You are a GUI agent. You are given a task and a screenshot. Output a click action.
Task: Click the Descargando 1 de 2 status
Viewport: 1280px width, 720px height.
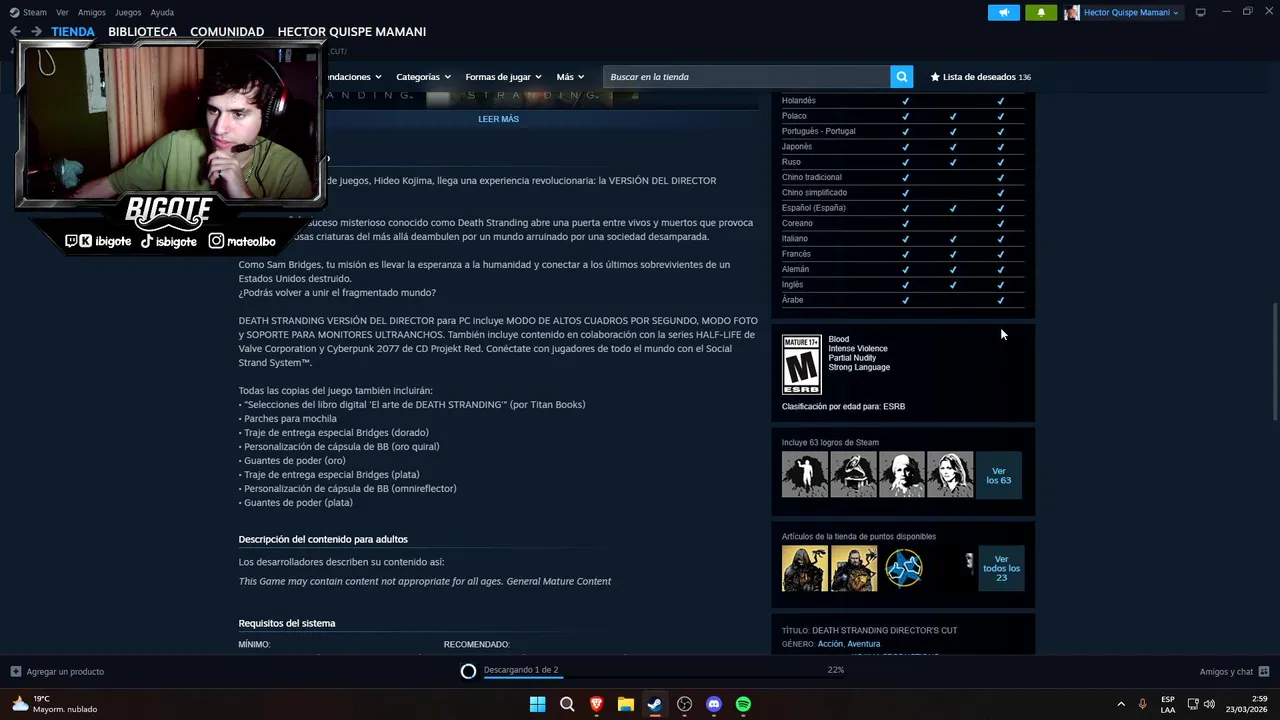(x=521, y=670)
